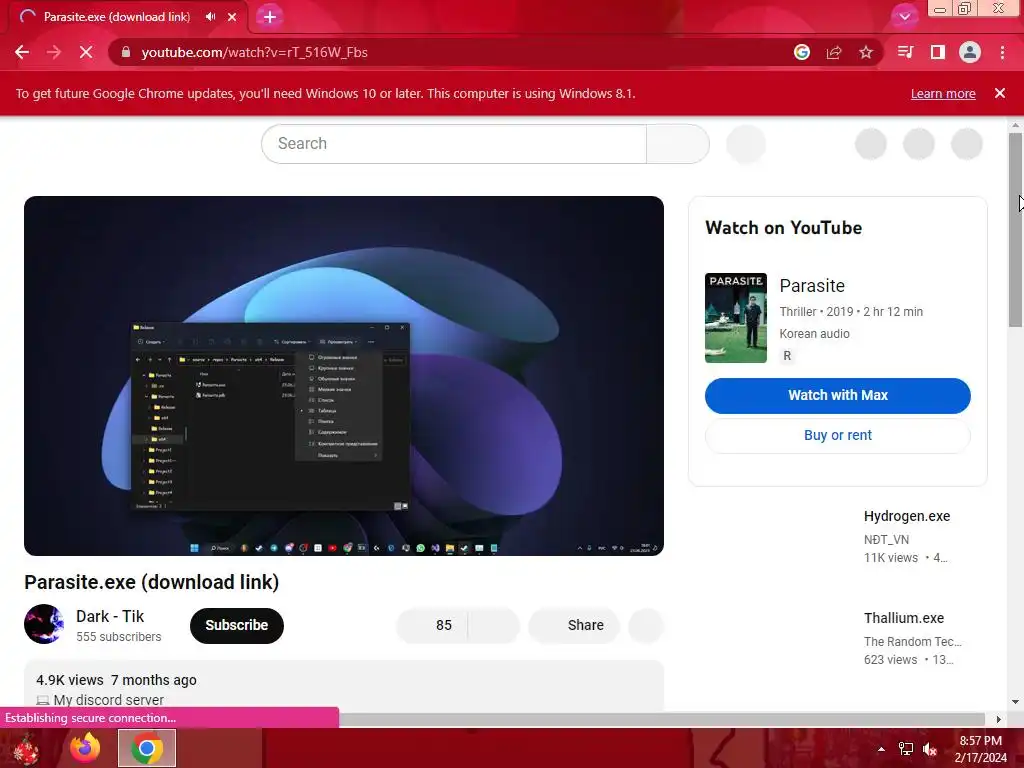Viewport: 1024px width, 768px height.
Task: Open Learn more about Chrome updates
Action: 943,93
